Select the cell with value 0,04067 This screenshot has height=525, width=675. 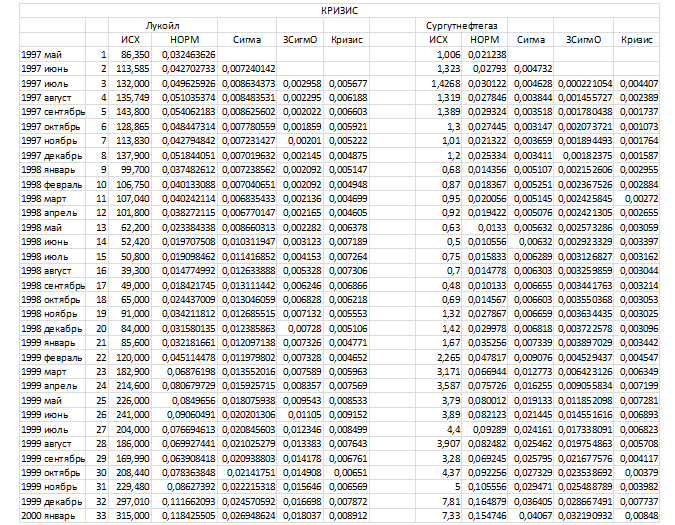530,516
